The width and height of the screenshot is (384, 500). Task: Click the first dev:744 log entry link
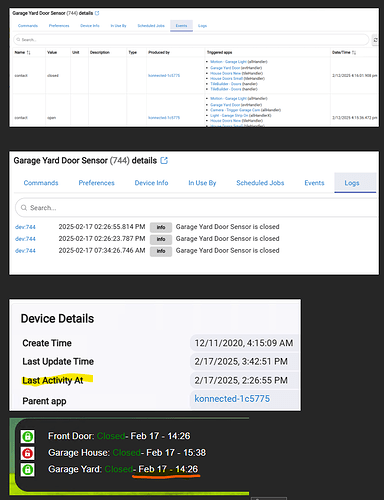pyautogui.click(x=25, y=227)
